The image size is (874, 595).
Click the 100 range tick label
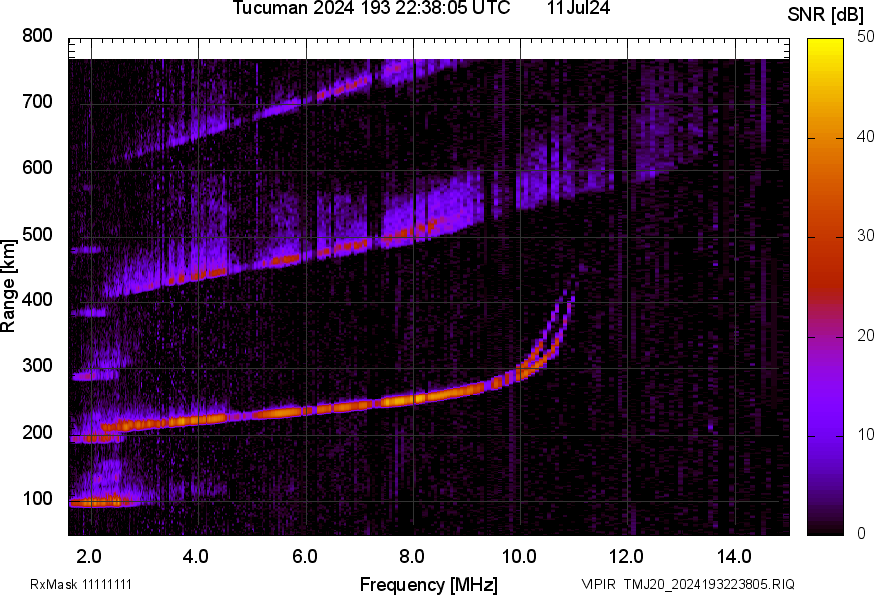tap(37, 499)
